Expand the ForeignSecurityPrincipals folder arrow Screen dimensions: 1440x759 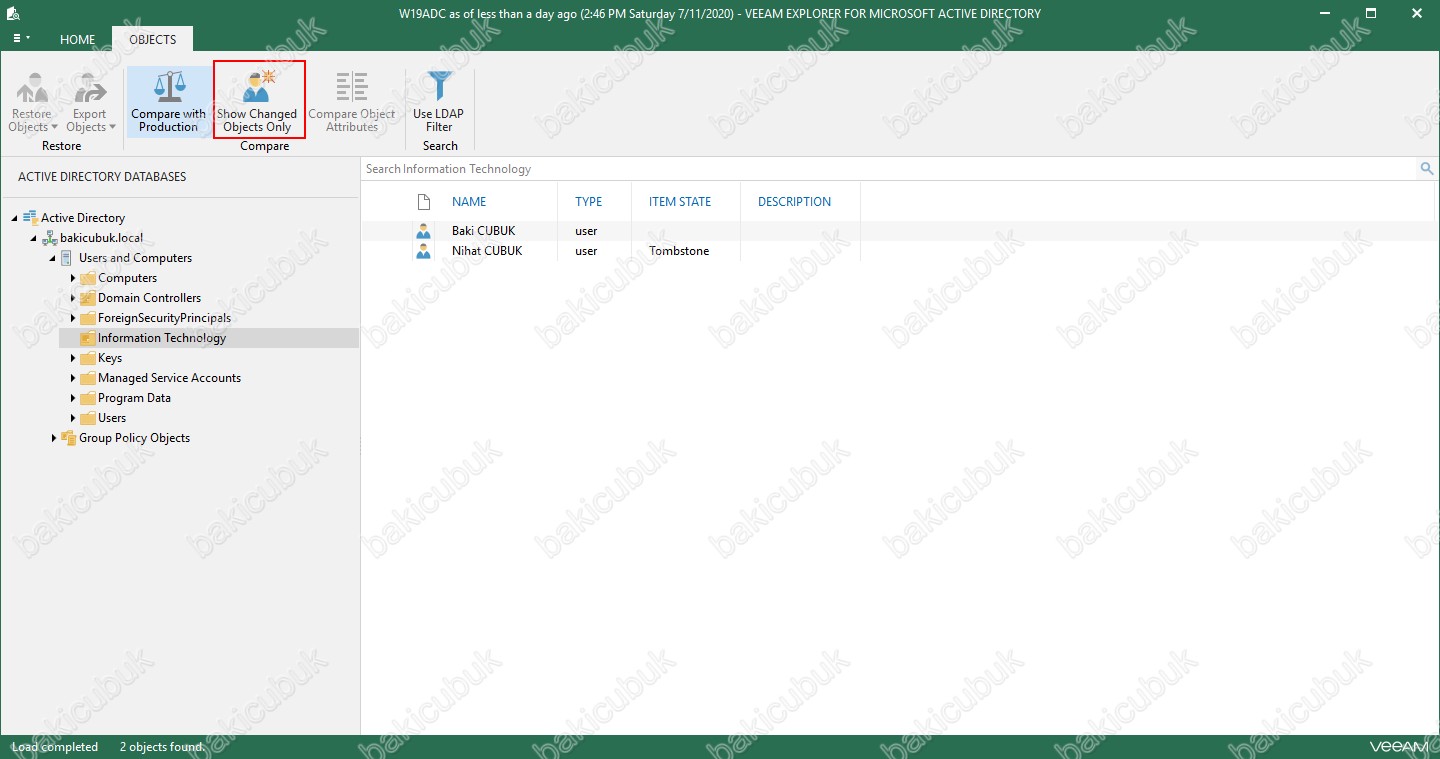pos(72,318)
